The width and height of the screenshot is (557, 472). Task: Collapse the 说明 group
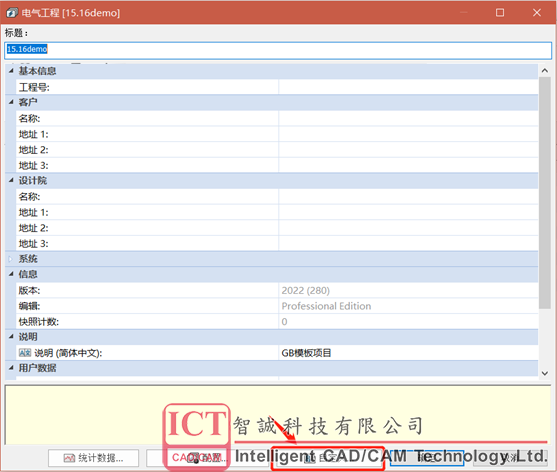tap(11, 337)
